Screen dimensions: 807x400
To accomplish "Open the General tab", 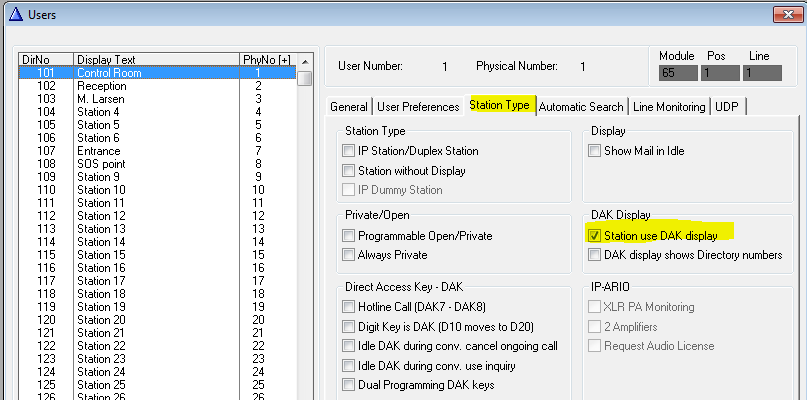I will click(x=349, y=107).
